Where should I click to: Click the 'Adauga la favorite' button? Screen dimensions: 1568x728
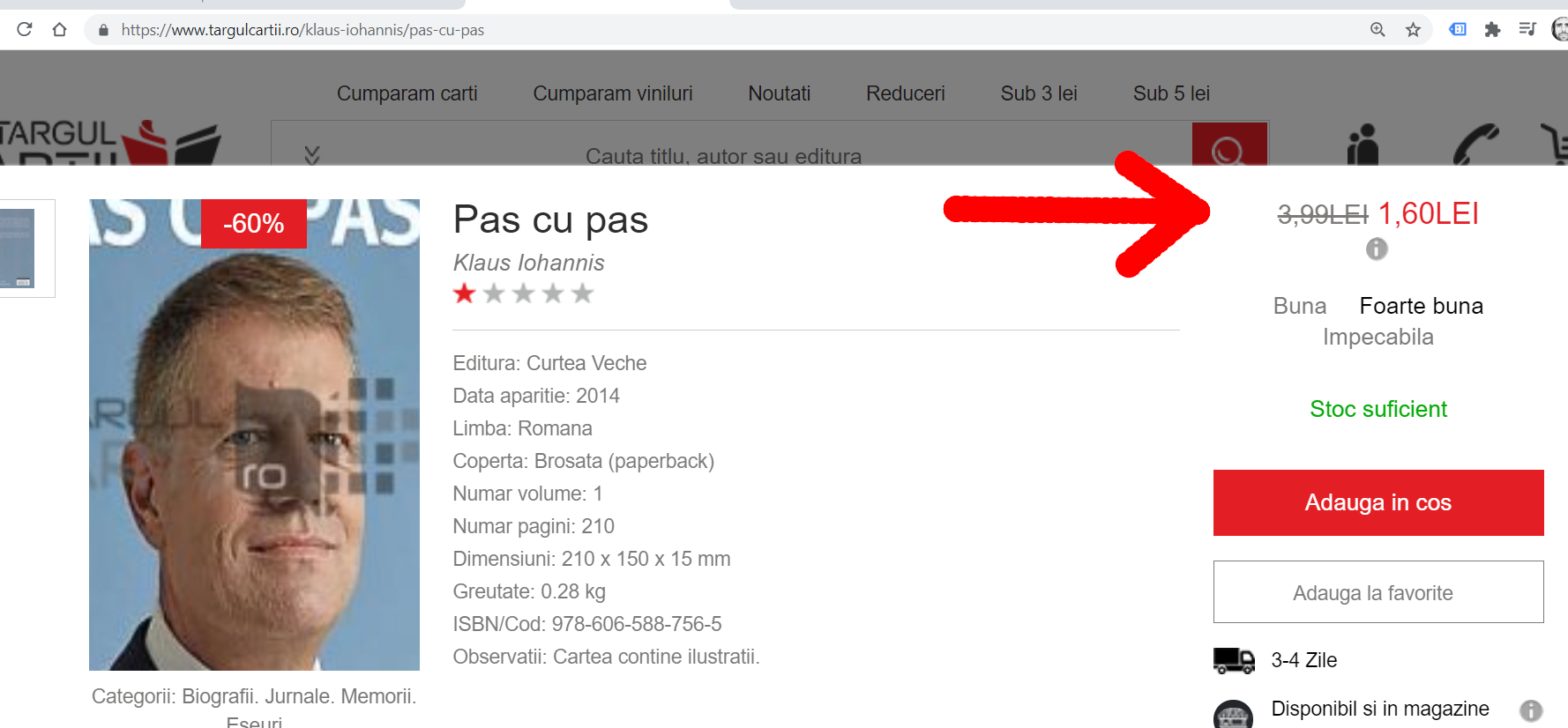[1377, 593]
